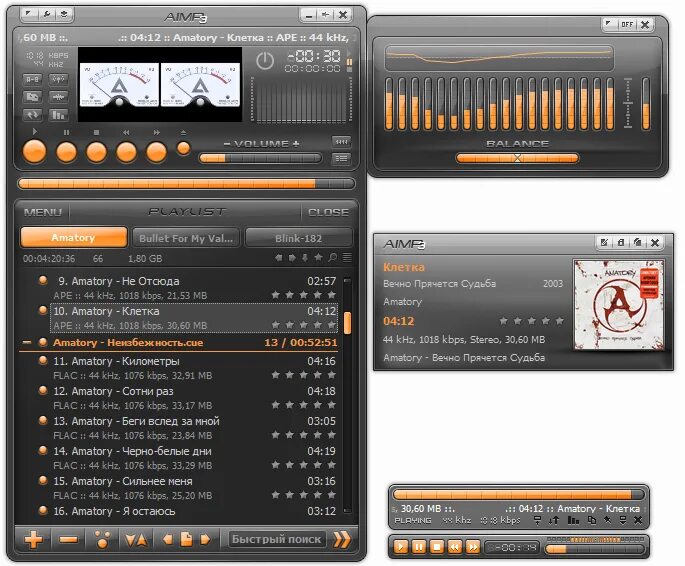This screenshot has width=685, height=566.
Task: Click the equalizer bars icon in mini player
Action: click(573, 520)
